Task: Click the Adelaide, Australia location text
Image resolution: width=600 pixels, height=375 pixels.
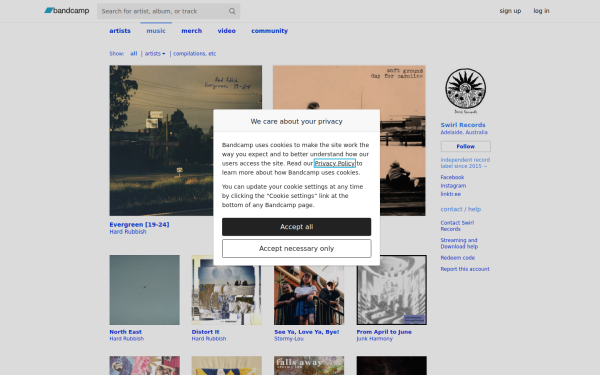Action: (x=464, y=132)
